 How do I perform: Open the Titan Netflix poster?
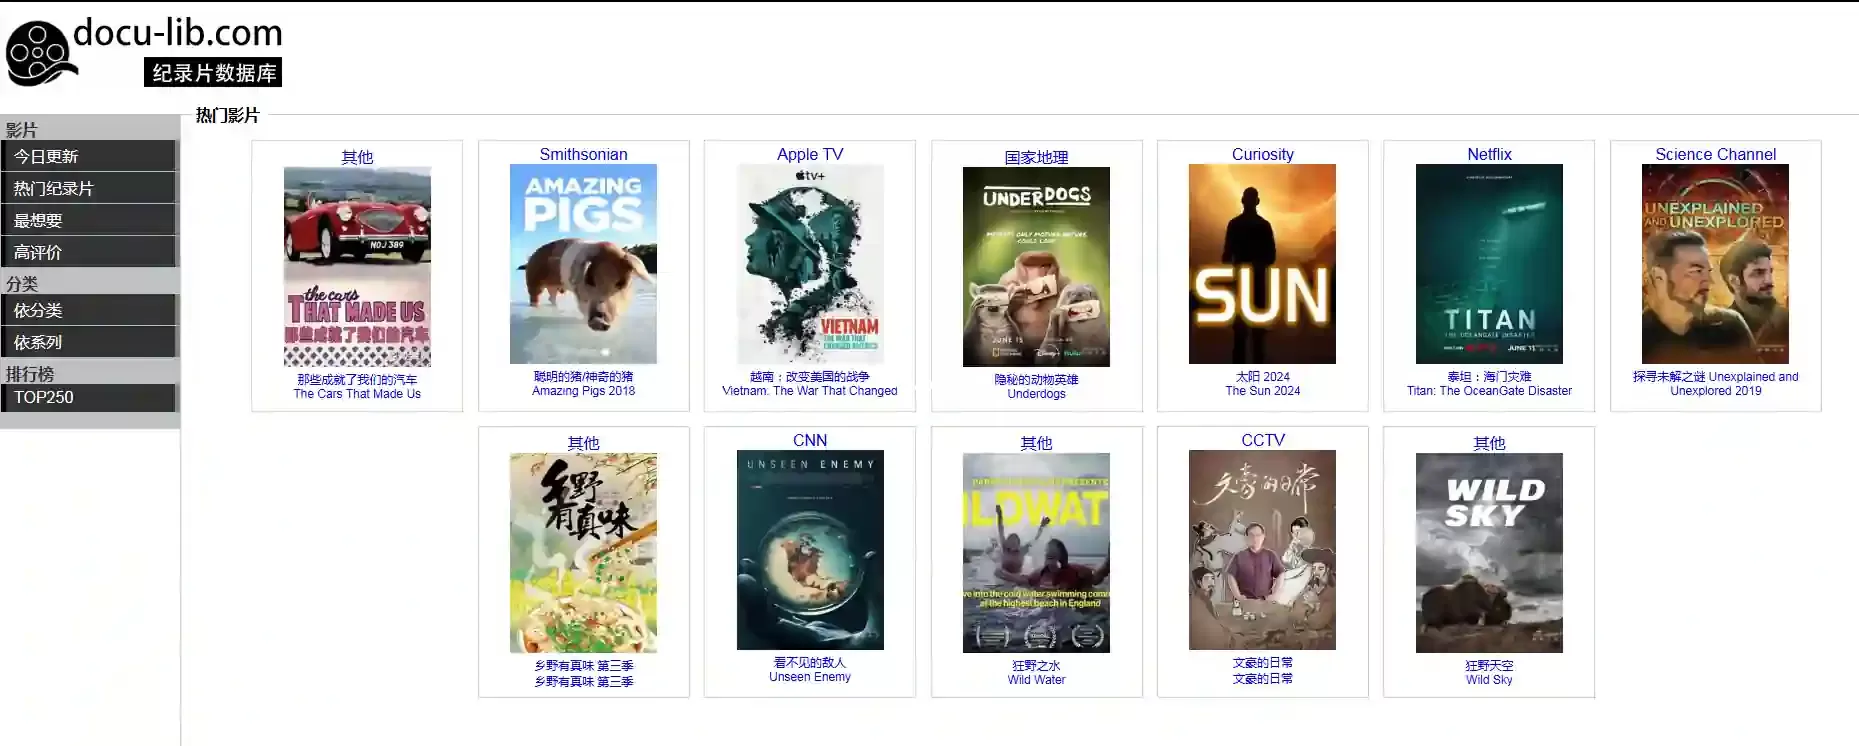(1489, 264)
